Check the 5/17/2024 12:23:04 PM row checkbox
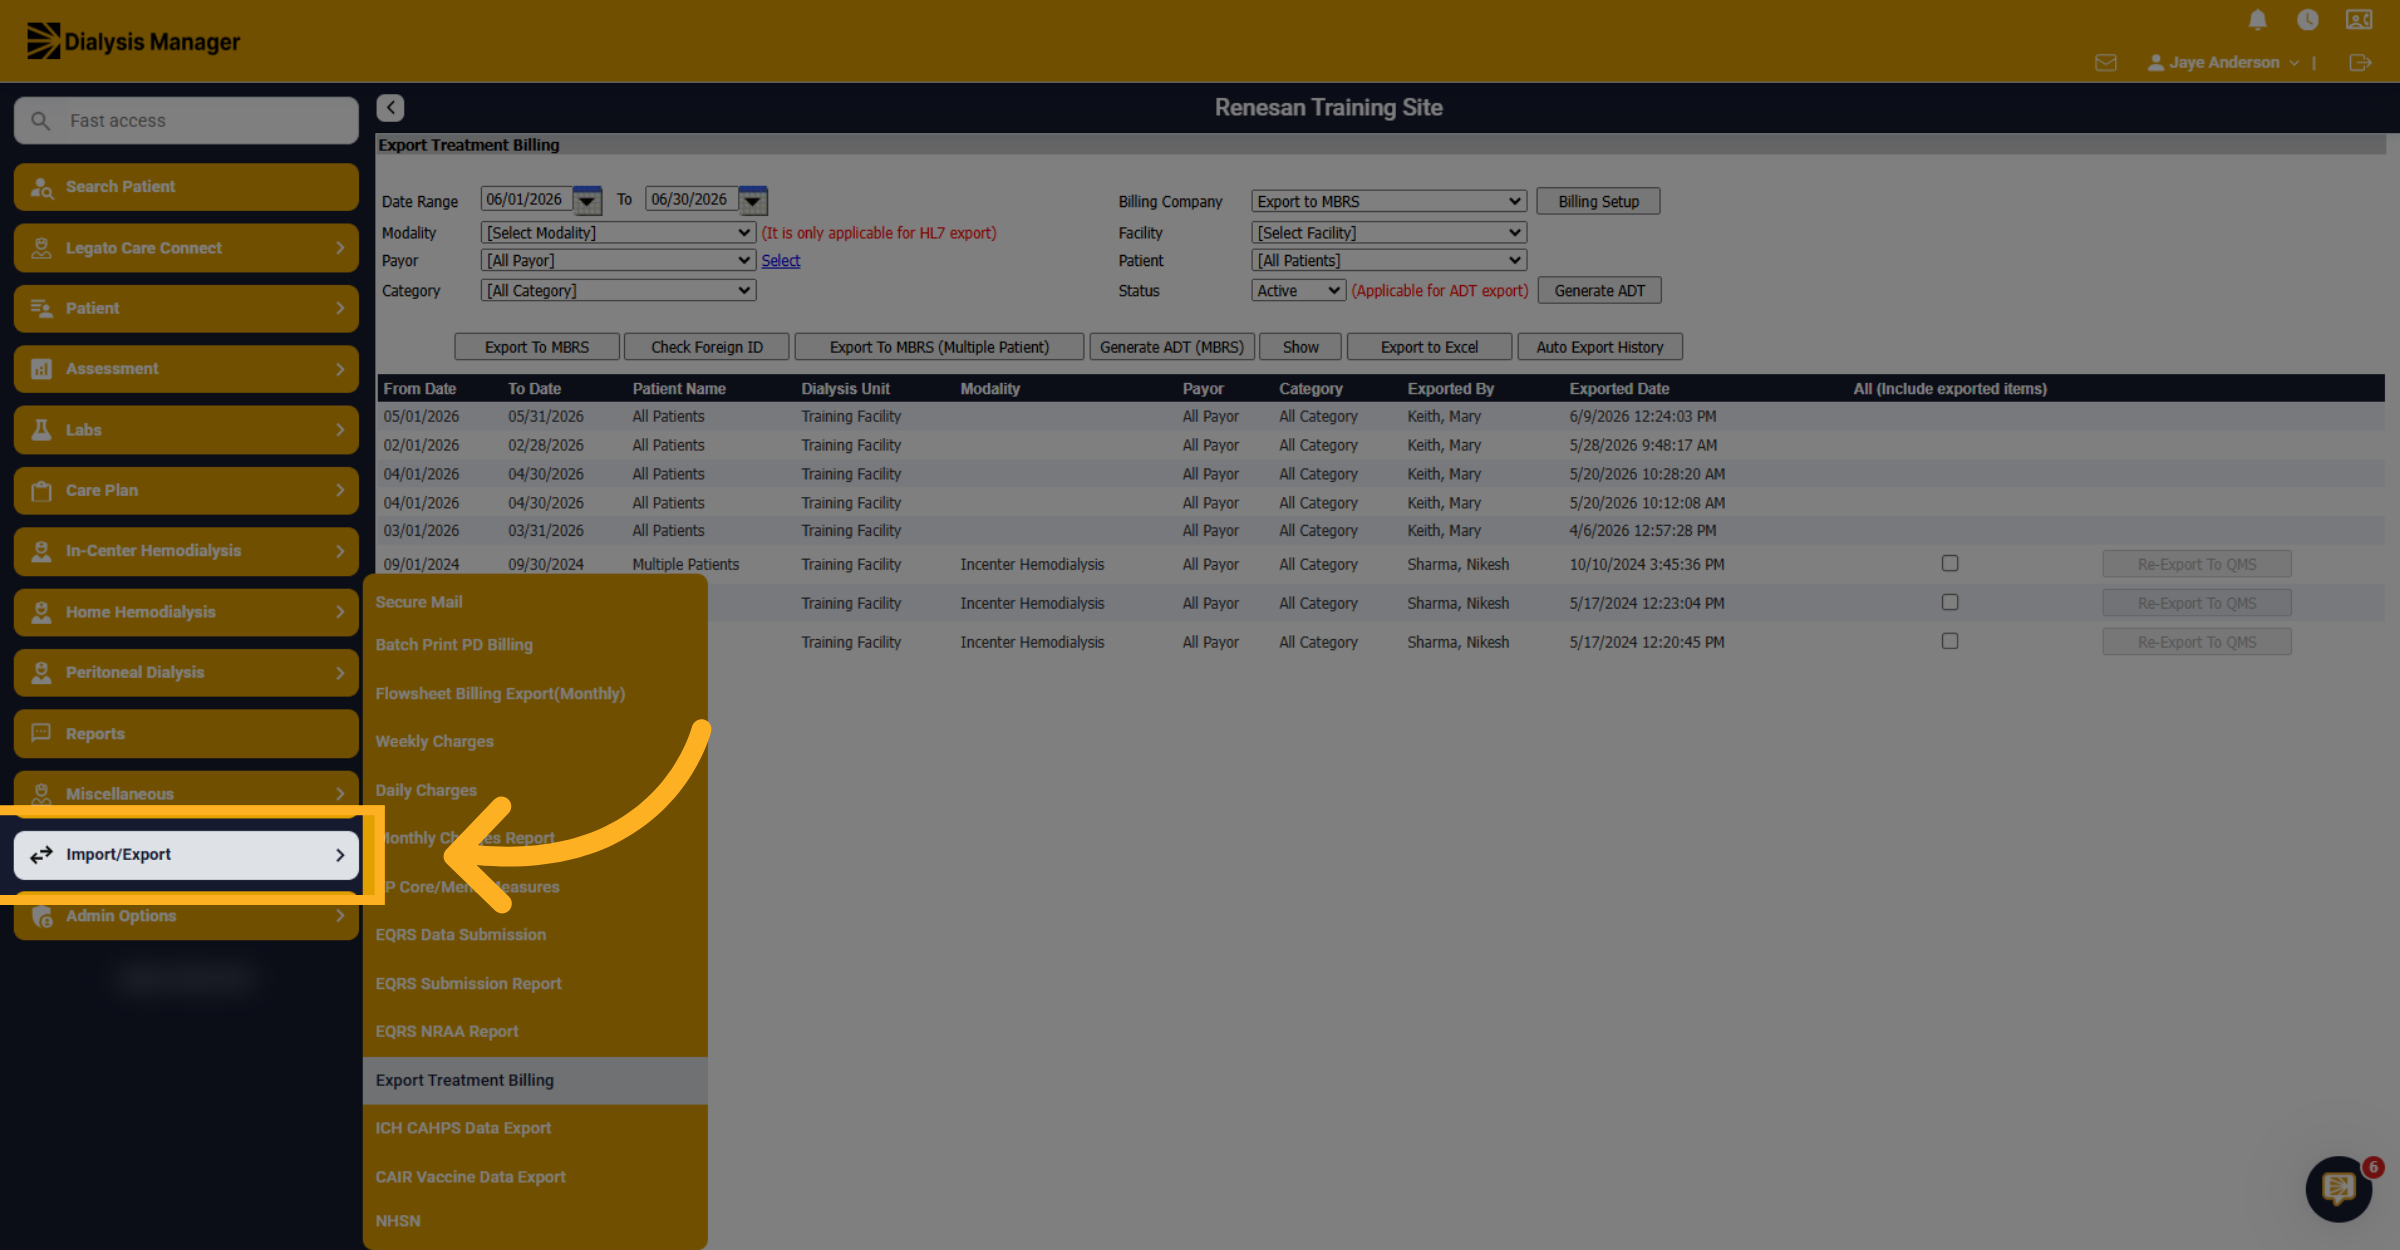Viewport: 2400px width, 1250px height. tap(1949, 602)
